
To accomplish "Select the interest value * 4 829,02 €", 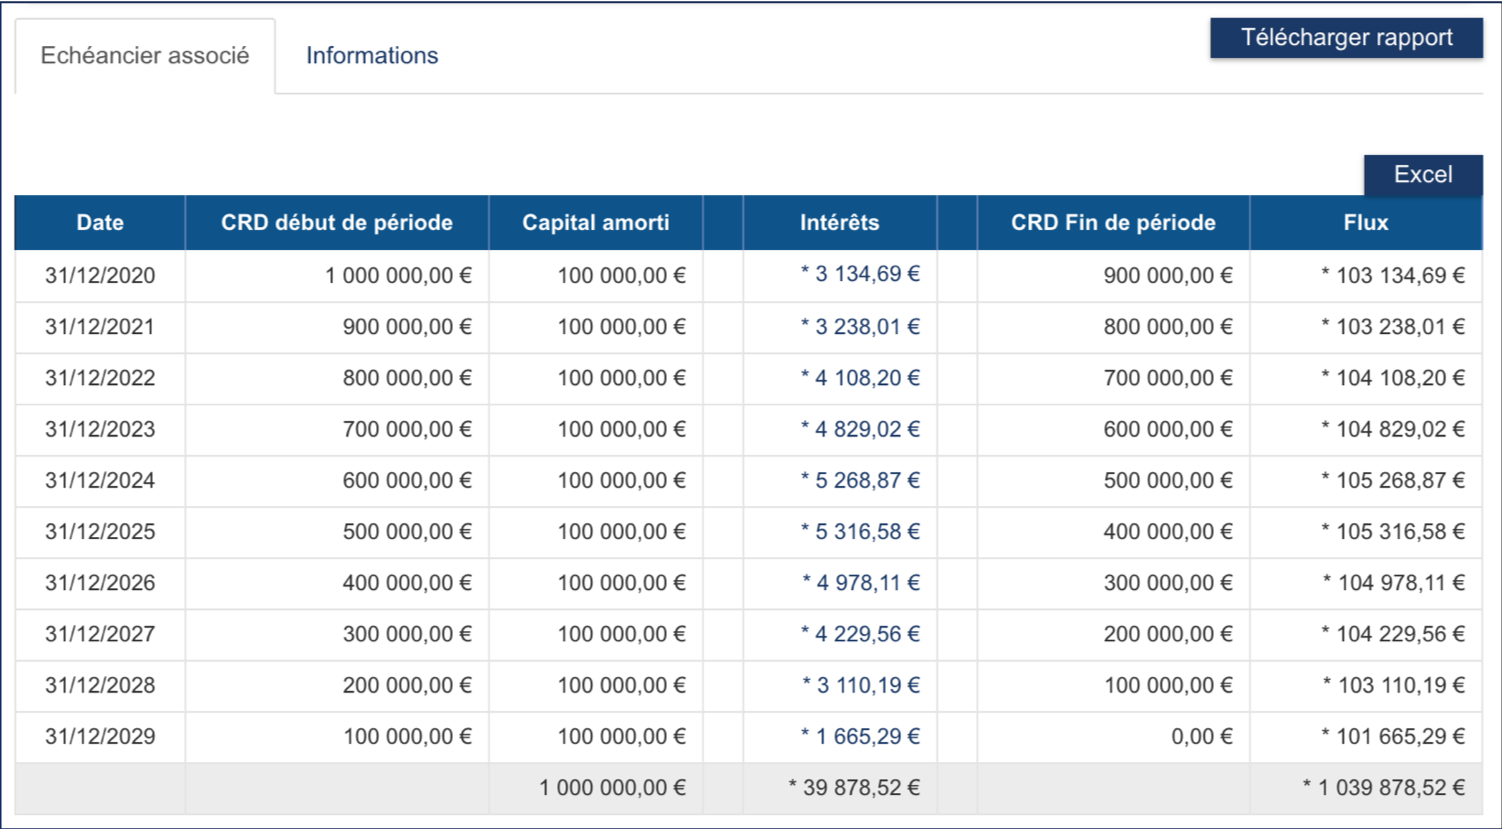I will pos(860,429).
